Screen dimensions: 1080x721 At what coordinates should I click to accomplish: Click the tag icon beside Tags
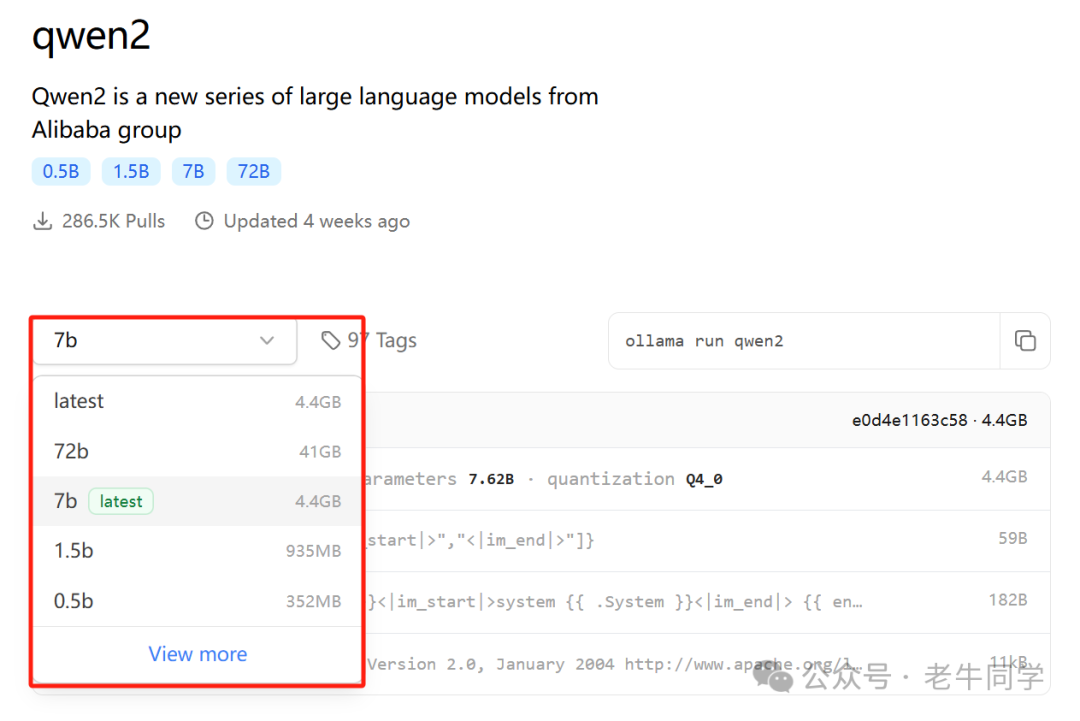coord(331,340)
